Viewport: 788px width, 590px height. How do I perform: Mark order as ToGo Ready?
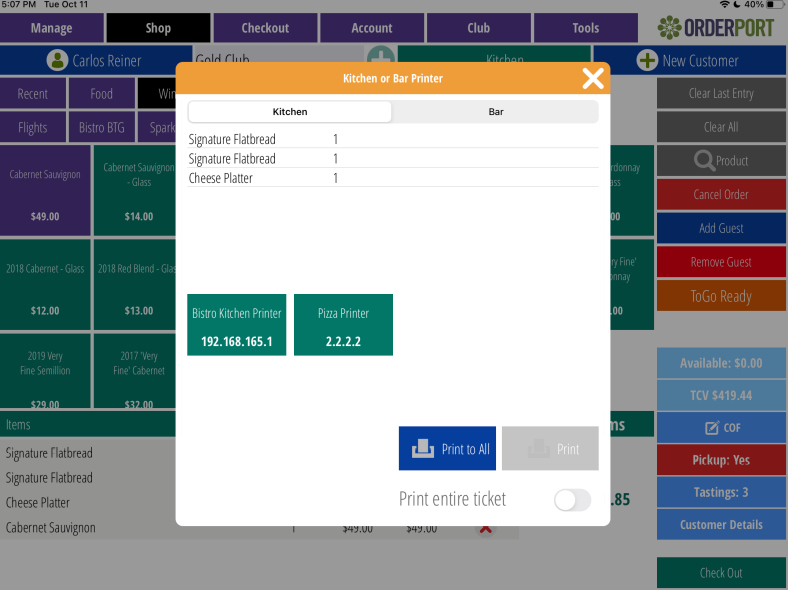tap(721, 296)
